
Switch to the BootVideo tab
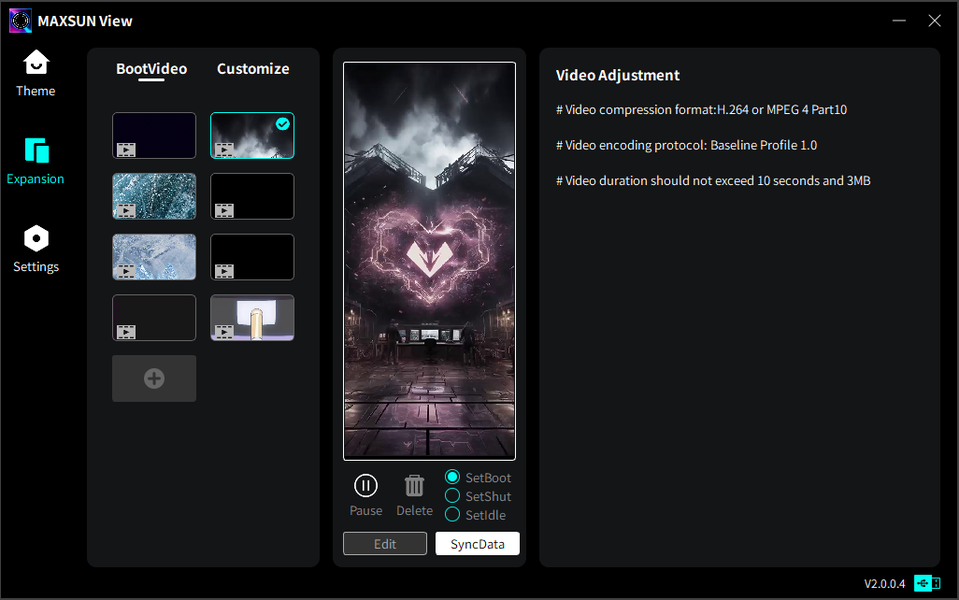tap(151, 69)
